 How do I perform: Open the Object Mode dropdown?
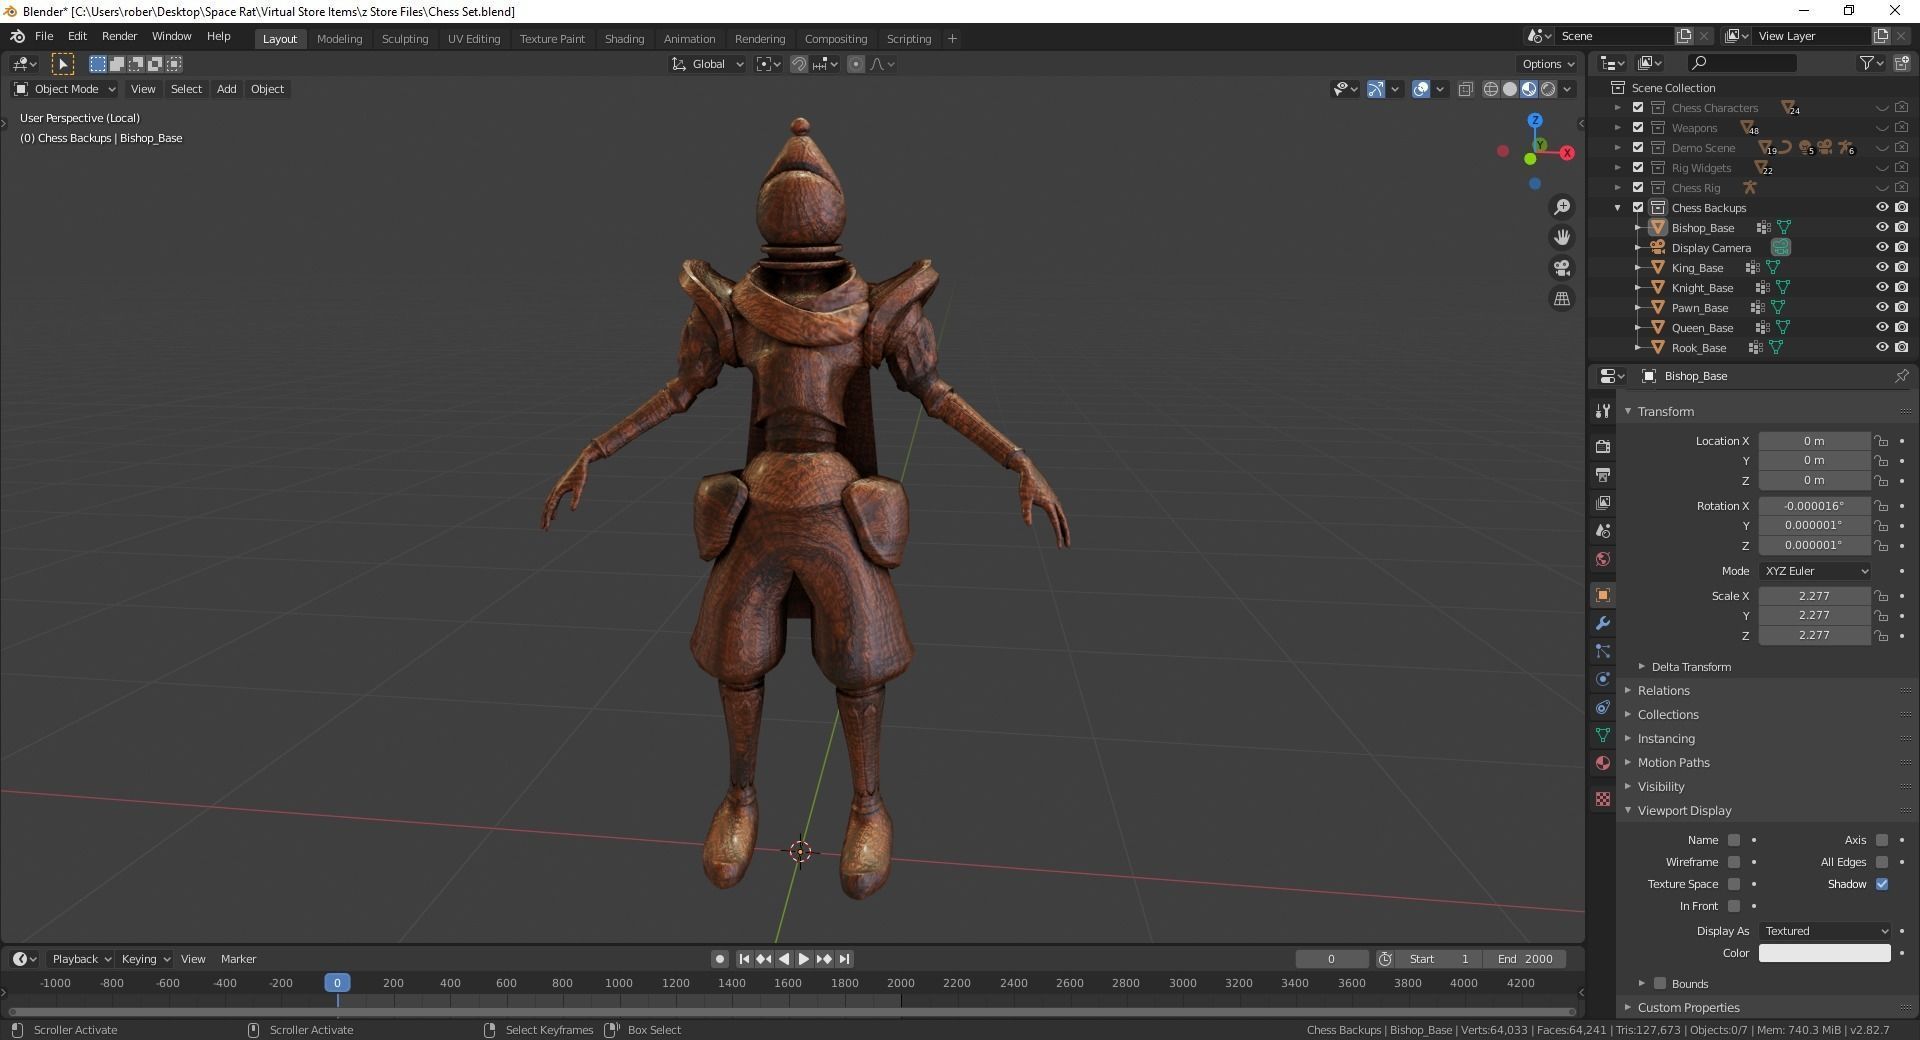(x=65, y=89)
